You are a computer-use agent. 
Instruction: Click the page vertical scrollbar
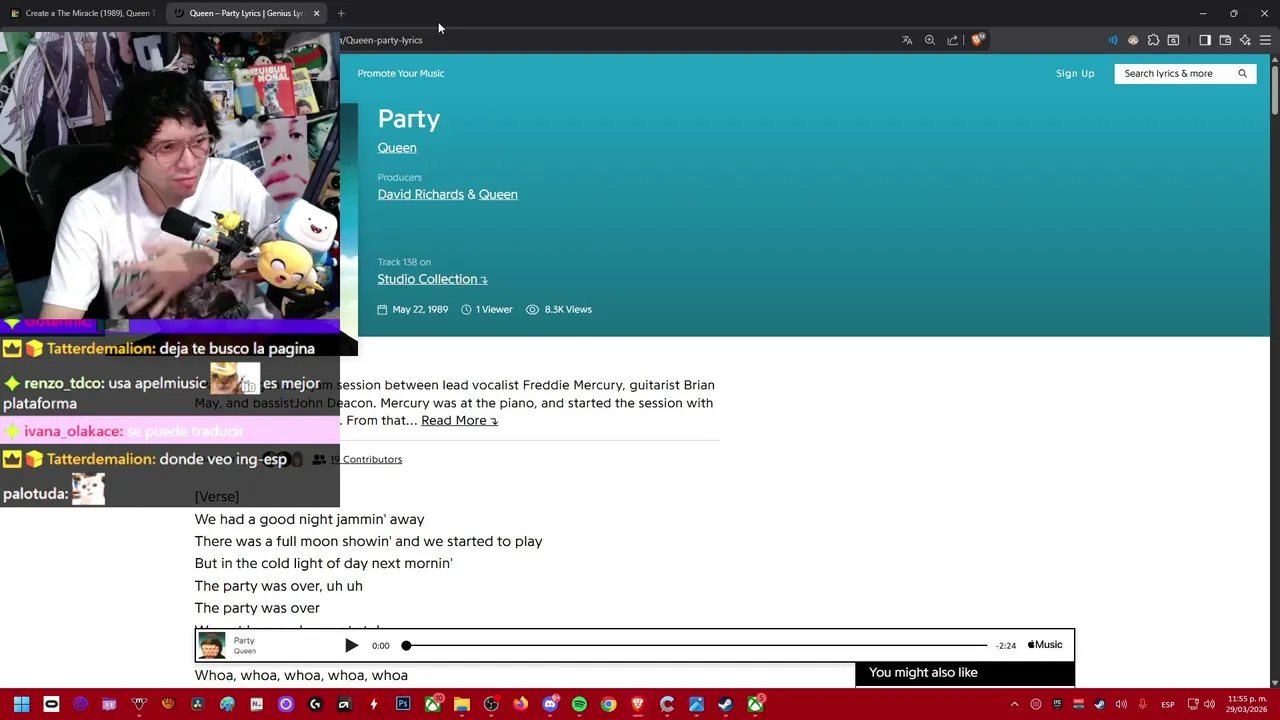point(1274,90)
